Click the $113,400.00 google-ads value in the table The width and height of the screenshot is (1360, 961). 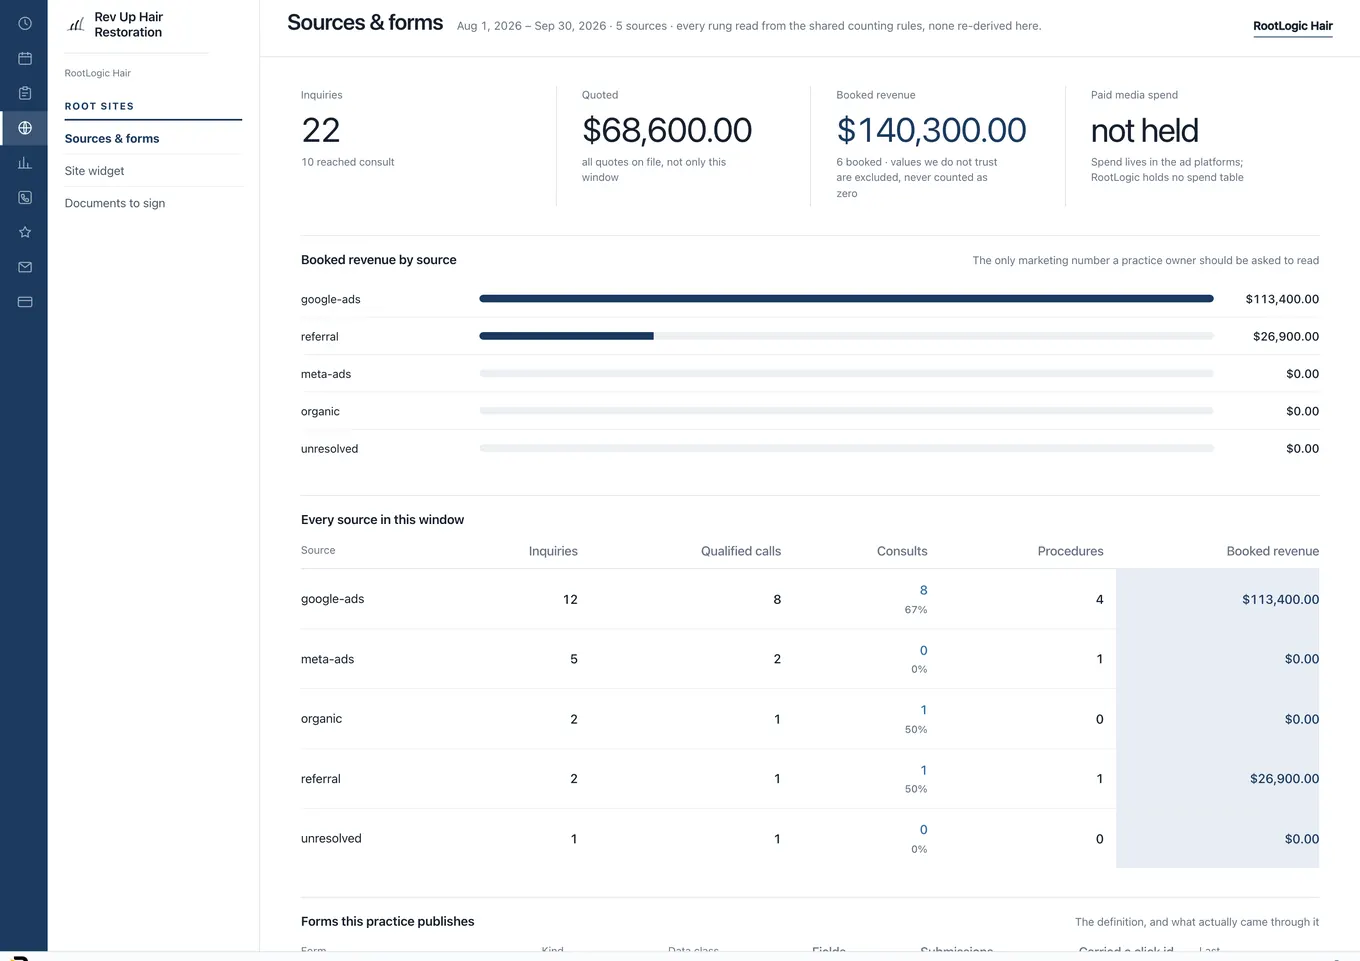[x=1280, y=599]
